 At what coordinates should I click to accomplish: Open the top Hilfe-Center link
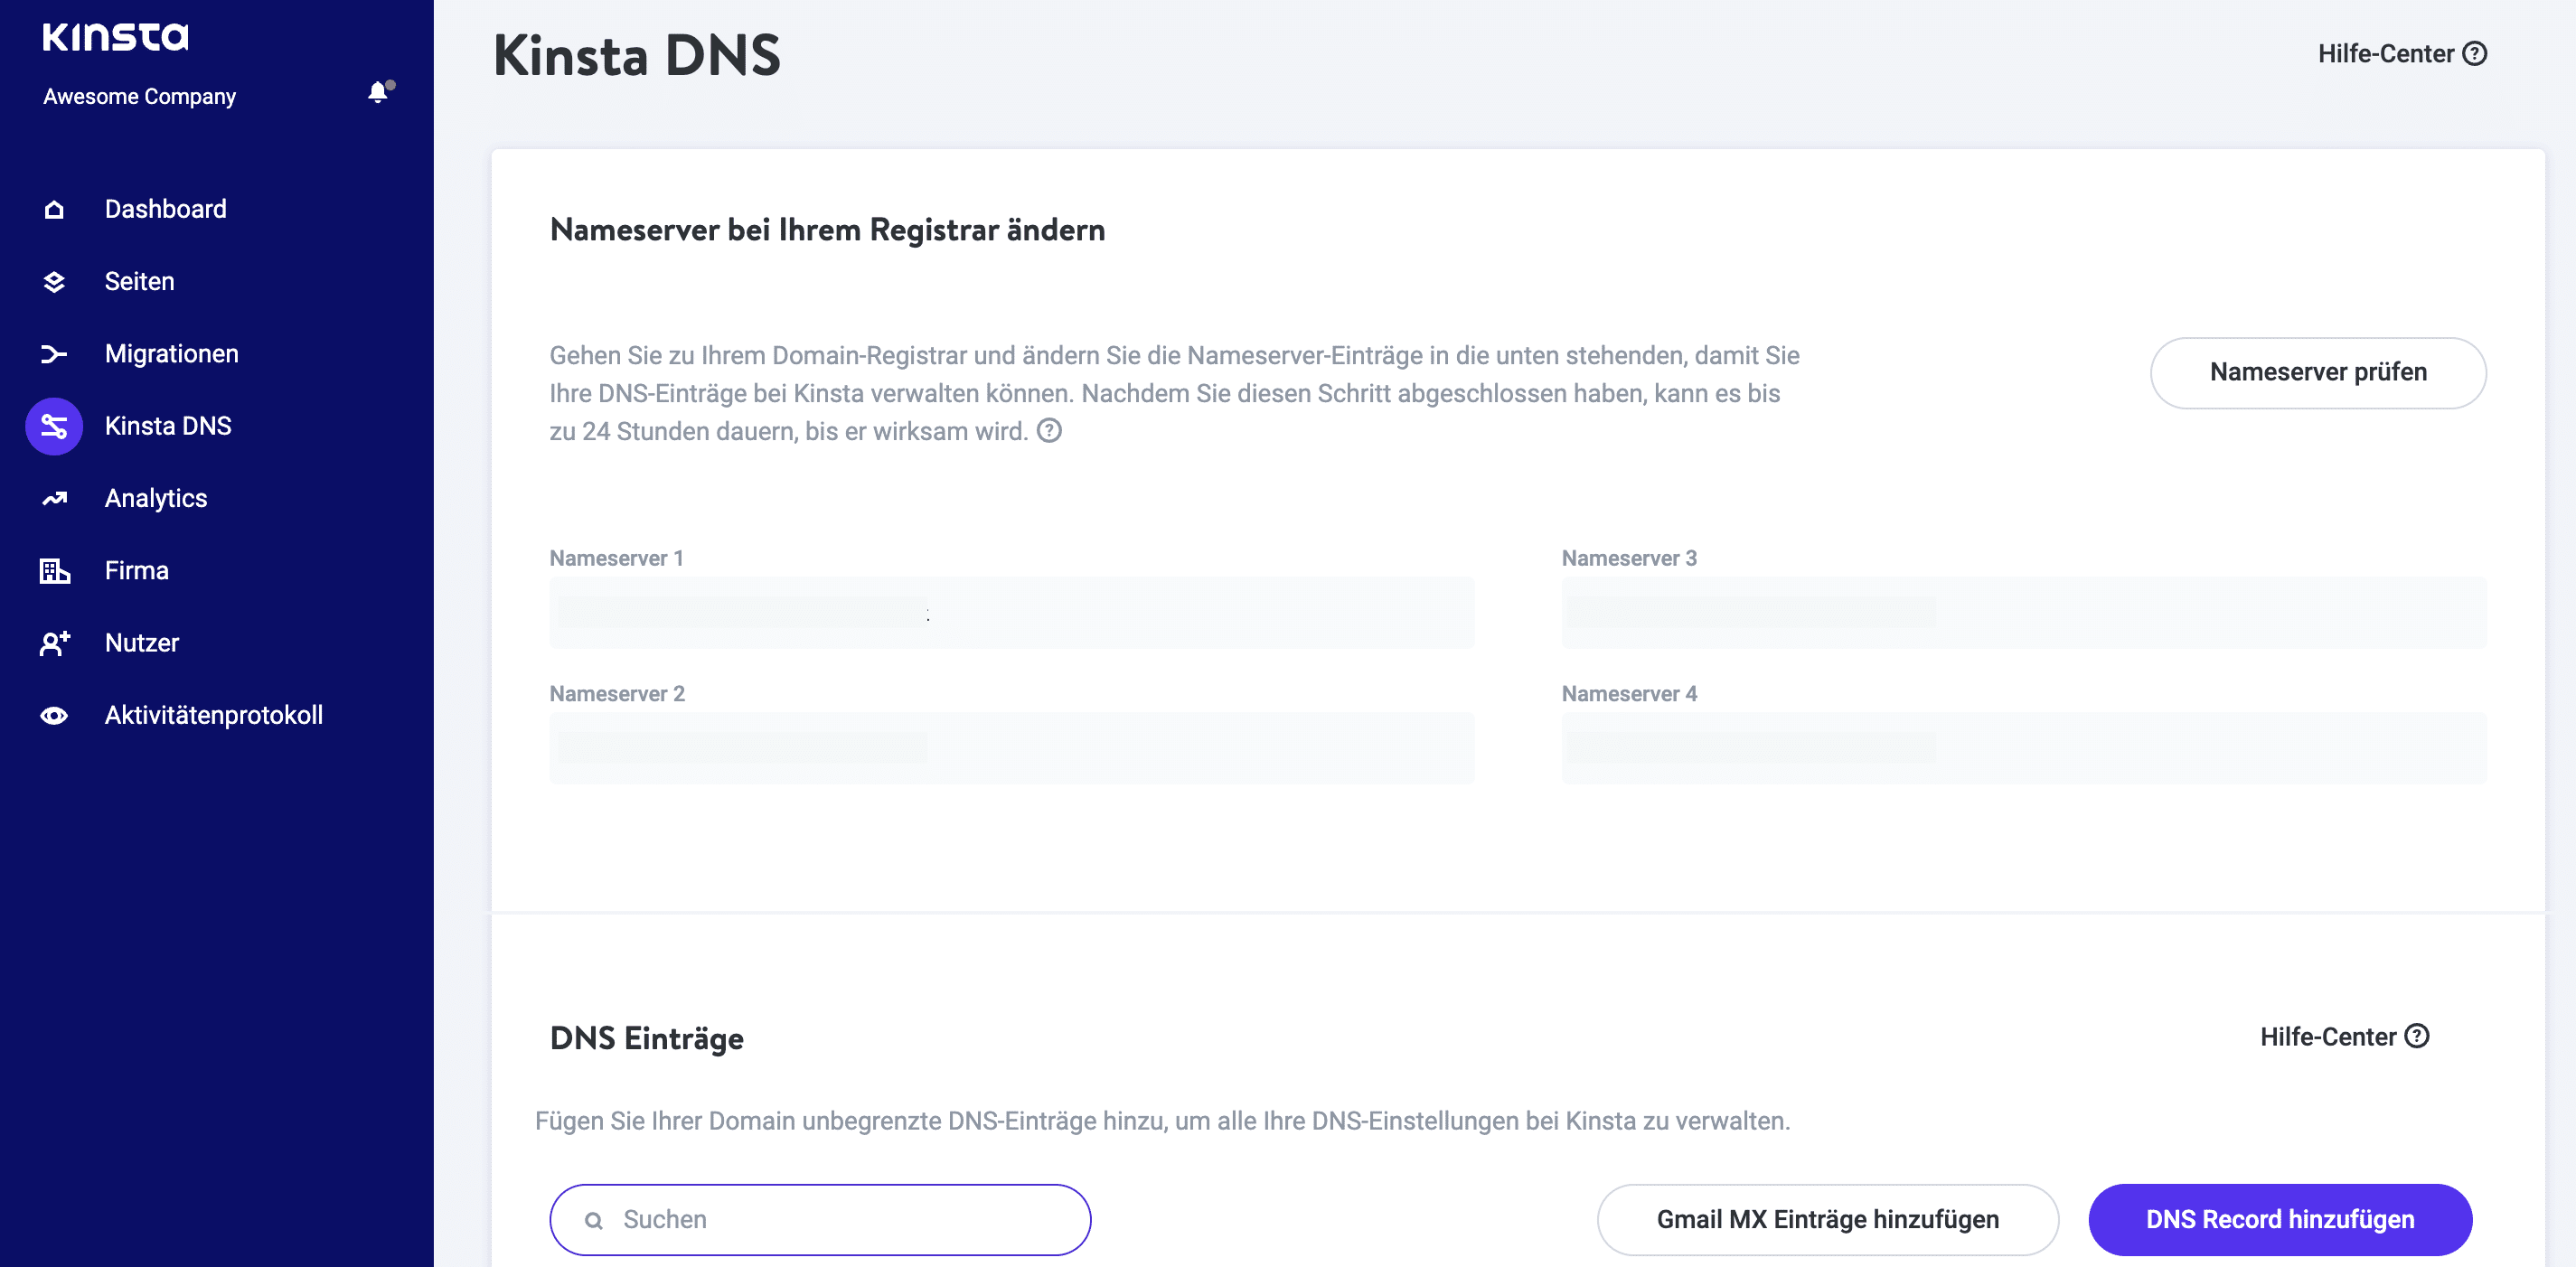pyautogui.click(x=2401, y=54)
